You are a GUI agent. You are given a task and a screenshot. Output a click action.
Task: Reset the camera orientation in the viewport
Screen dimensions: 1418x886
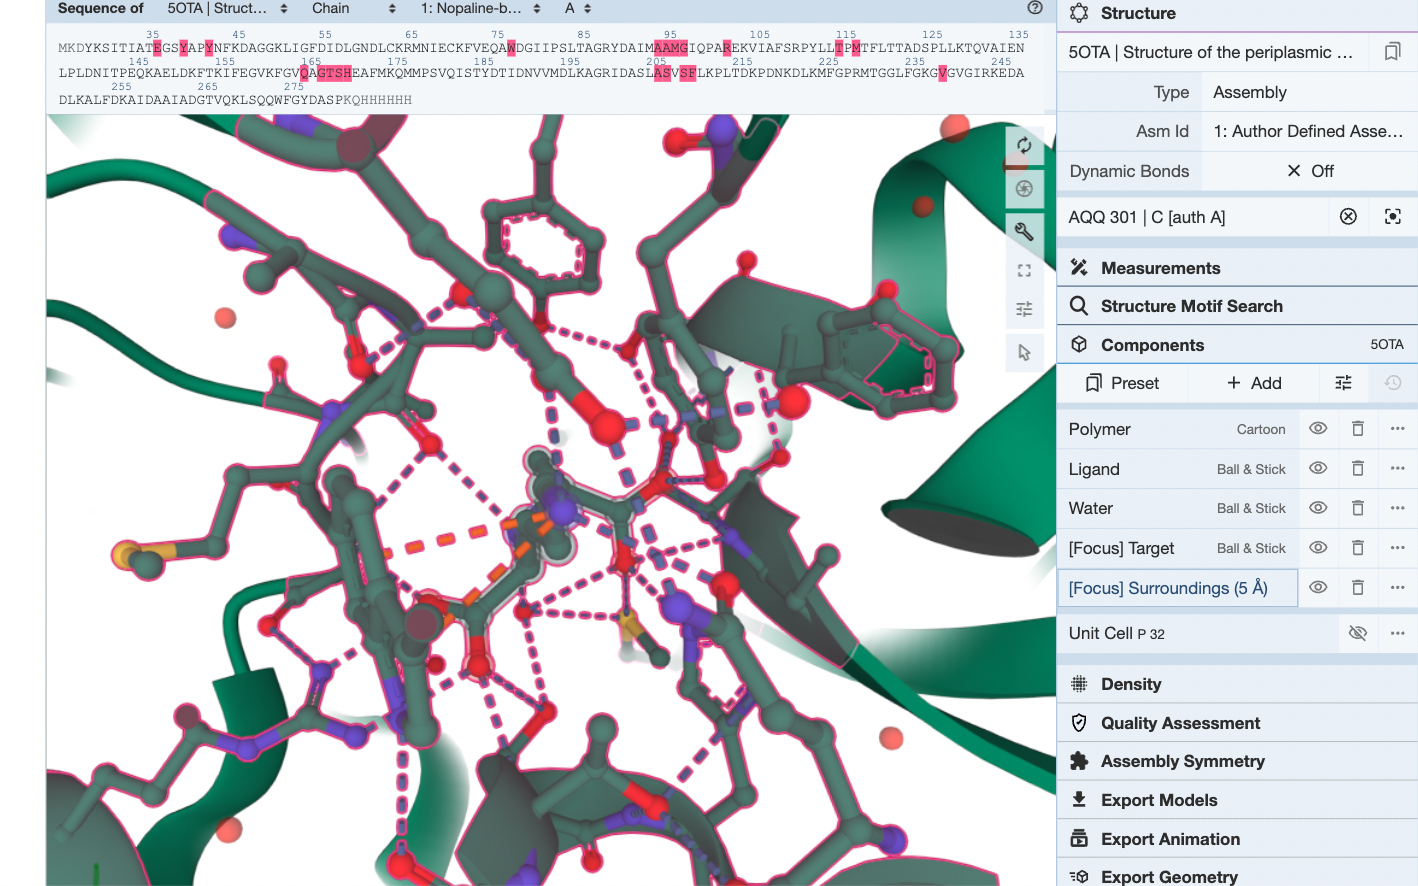1024,145
